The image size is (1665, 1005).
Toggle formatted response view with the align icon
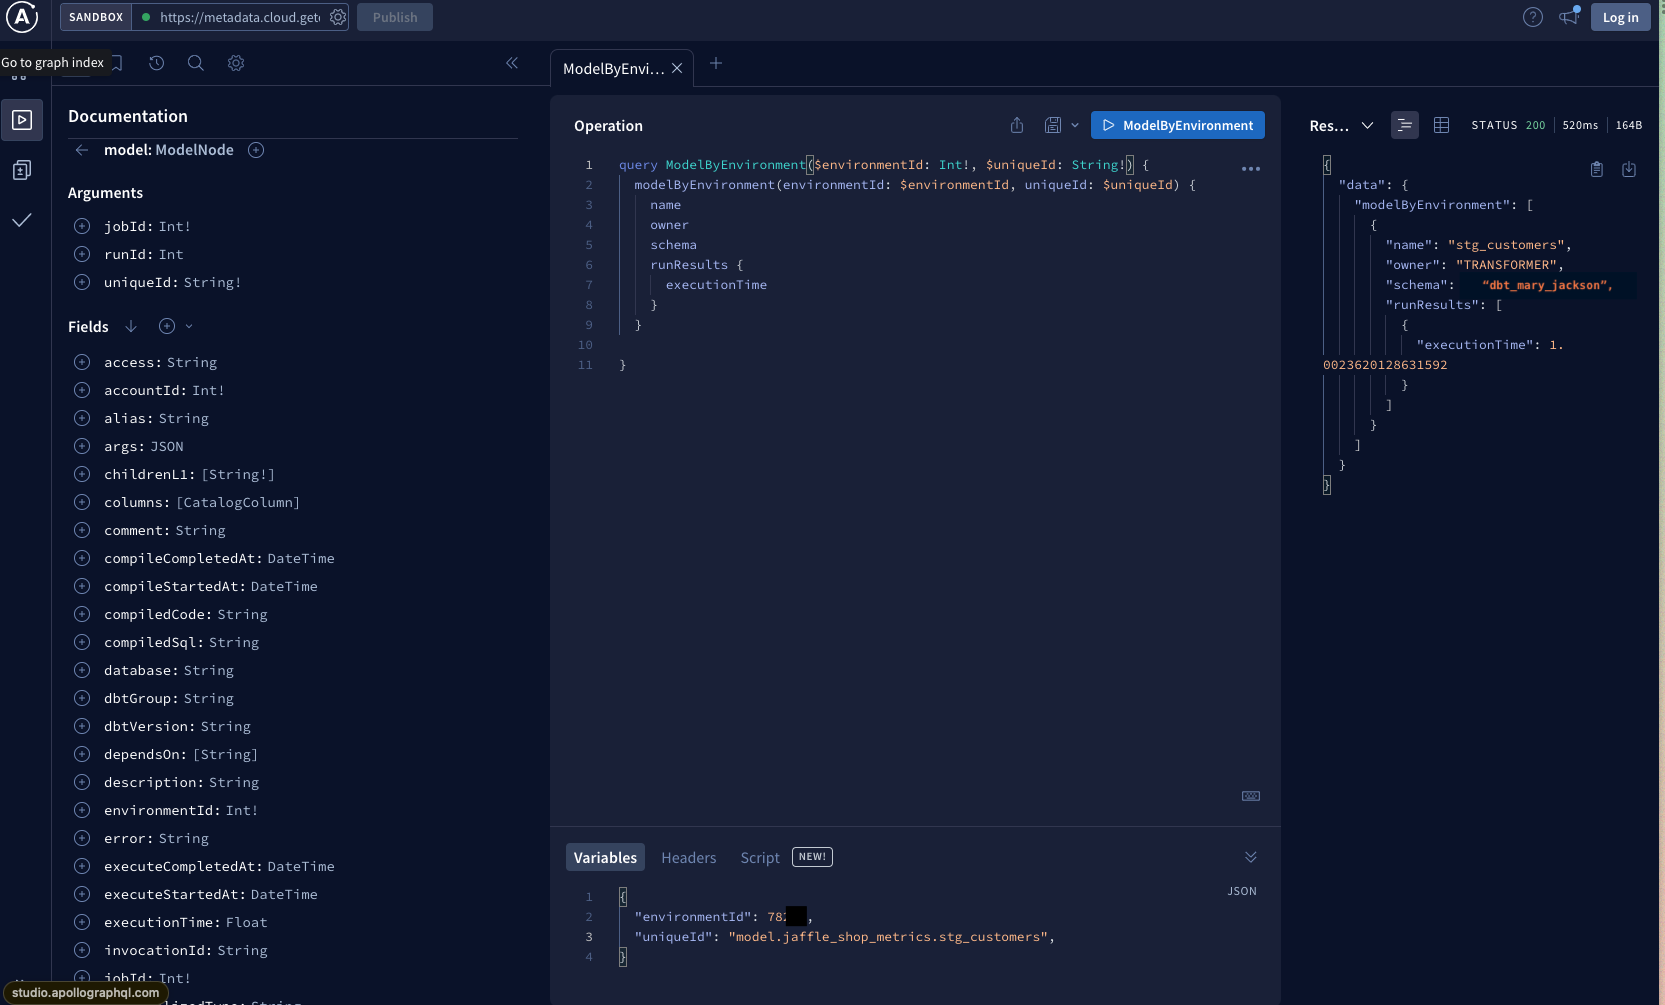[x=1405, y=125]
